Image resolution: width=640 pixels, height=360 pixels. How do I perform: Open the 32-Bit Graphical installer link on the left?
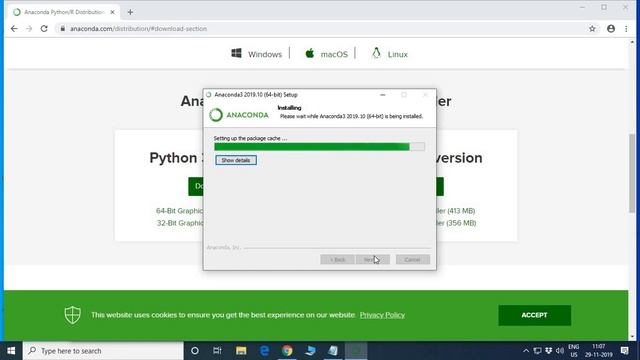pyautogui.click(x=180, y=223)
